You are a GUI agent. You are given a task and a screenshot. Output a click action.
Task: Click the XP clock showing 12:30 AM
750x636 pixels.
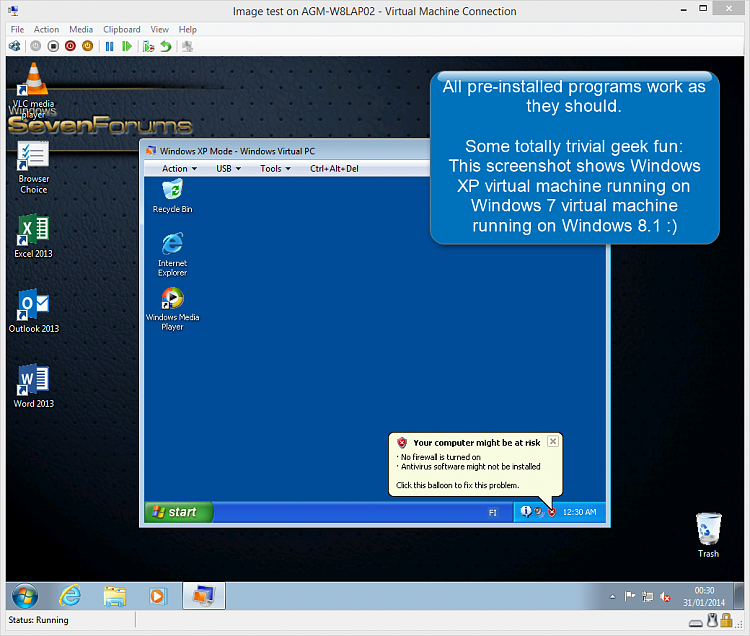click(x=579, y=512)
